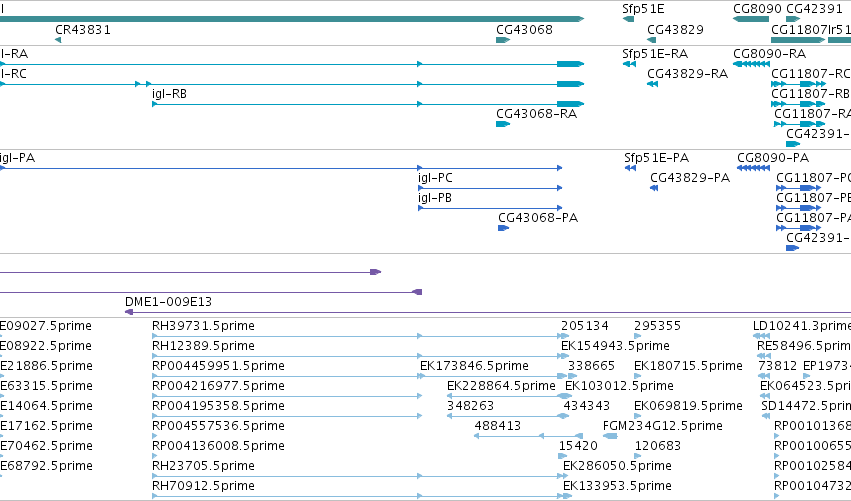Select the EK069819.5prime label
Viewport: 851px width, 501px height.
pos(688,407)
